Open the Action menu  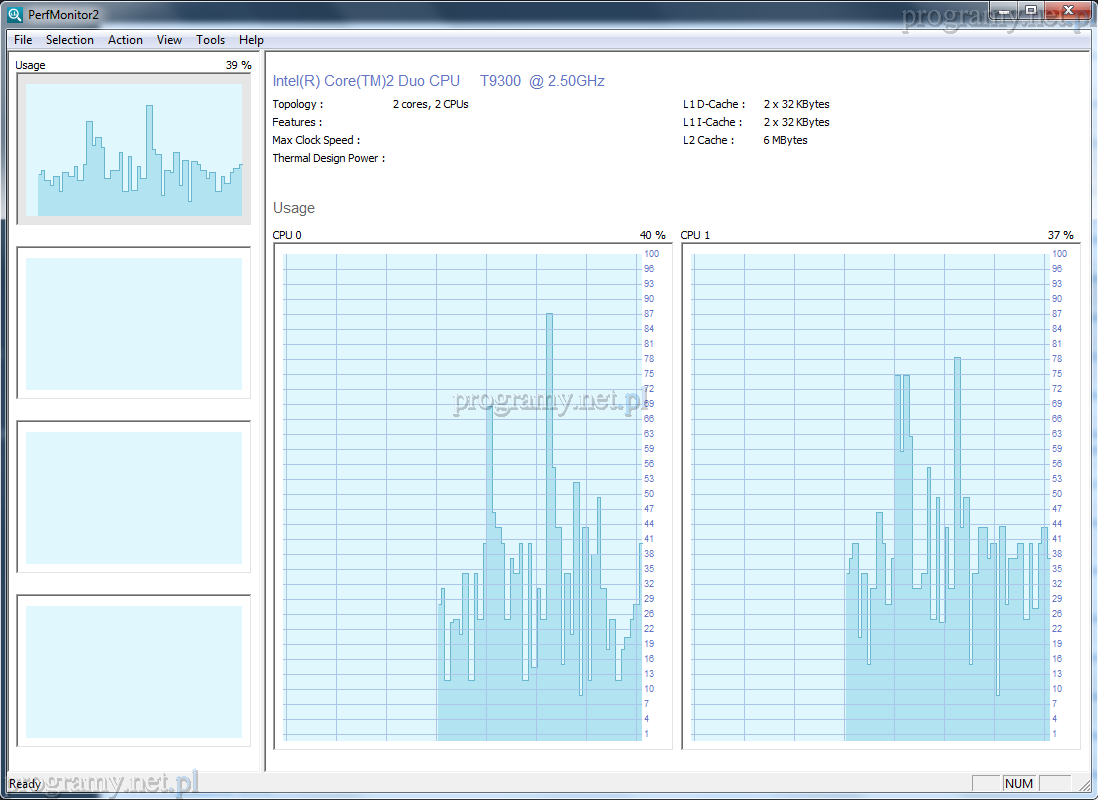click(x=125, y=40)
